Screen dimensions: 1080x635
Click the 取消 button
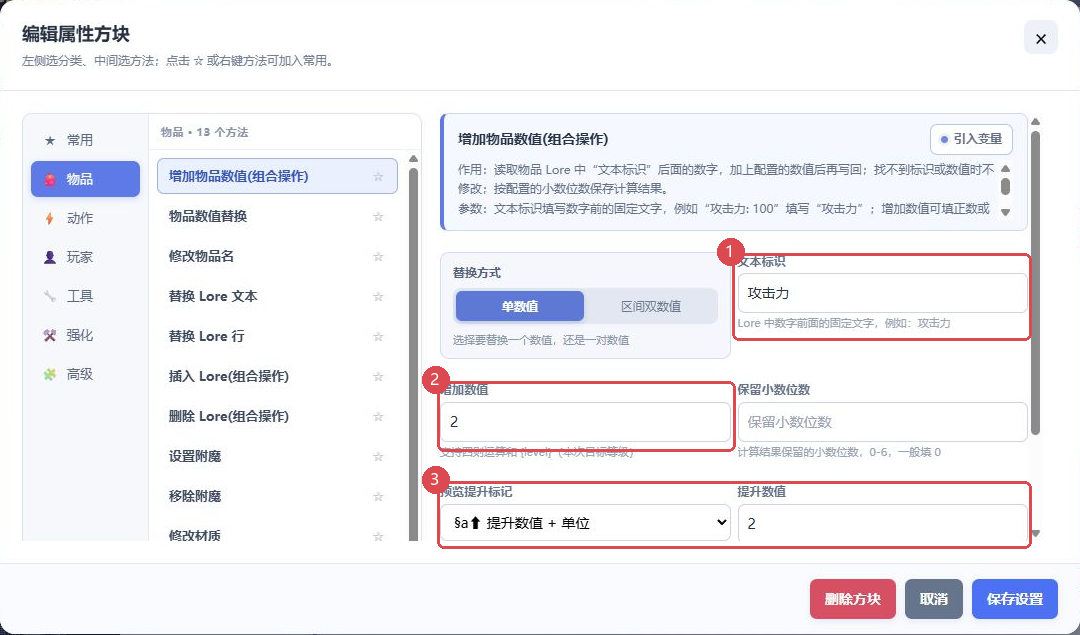pos(934,599)
